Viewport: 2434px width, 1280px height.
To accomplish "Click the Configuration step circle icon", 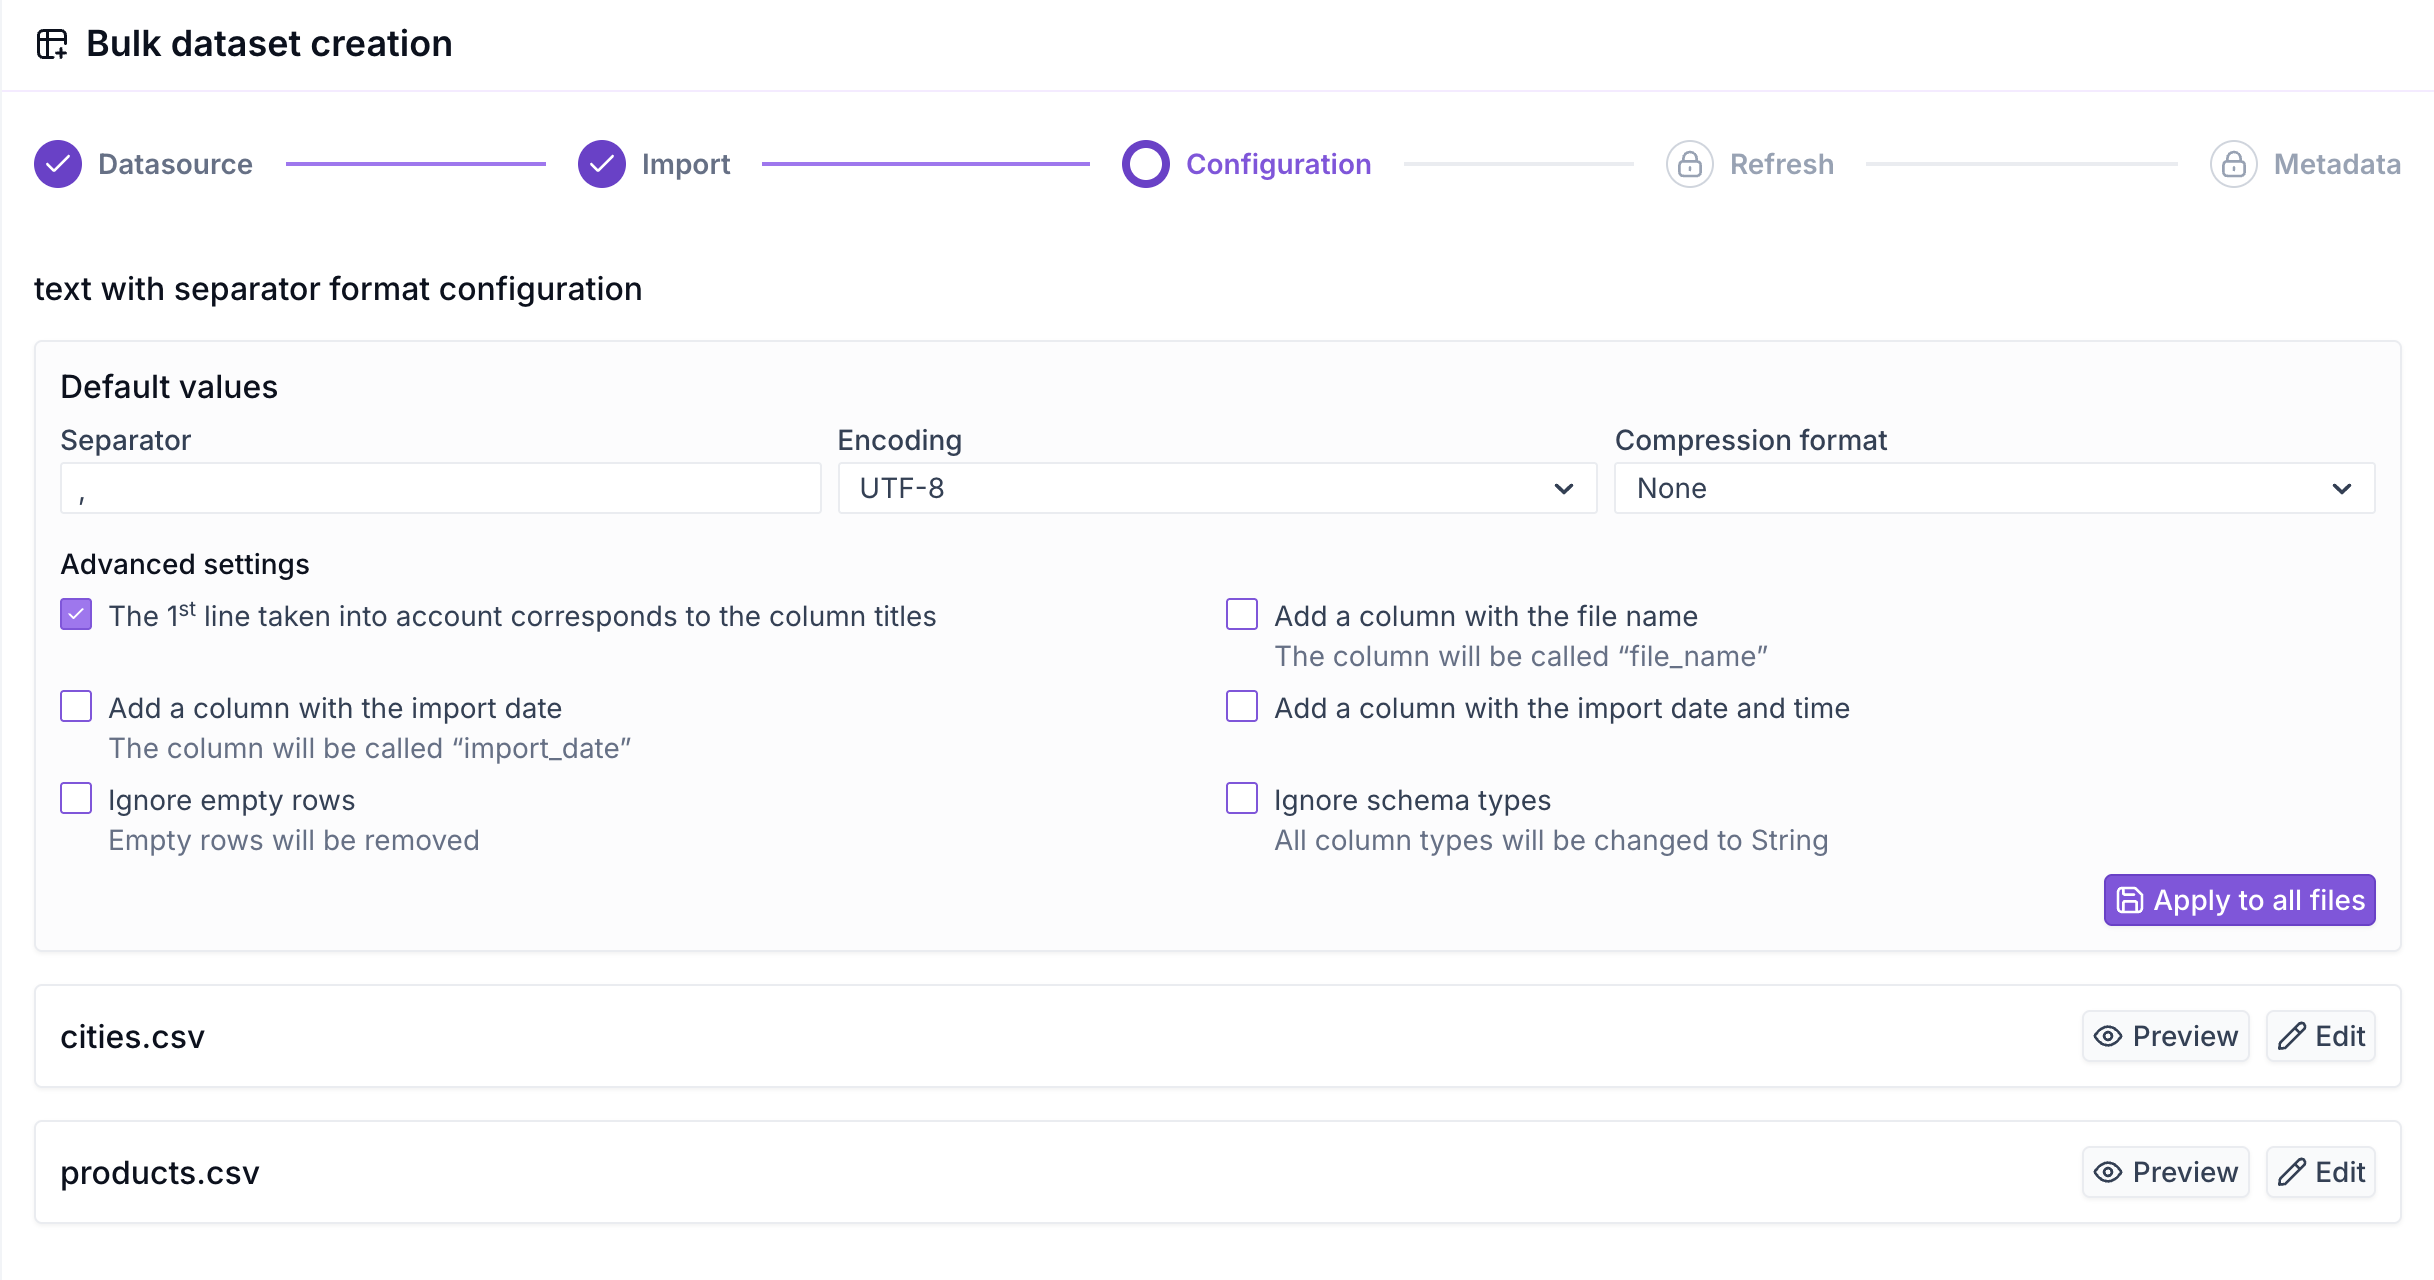I will point(1146,164).
